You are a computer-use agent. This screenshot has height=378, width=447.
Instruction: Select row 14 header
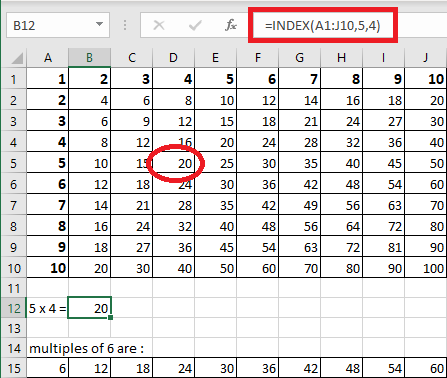(14, 348)
